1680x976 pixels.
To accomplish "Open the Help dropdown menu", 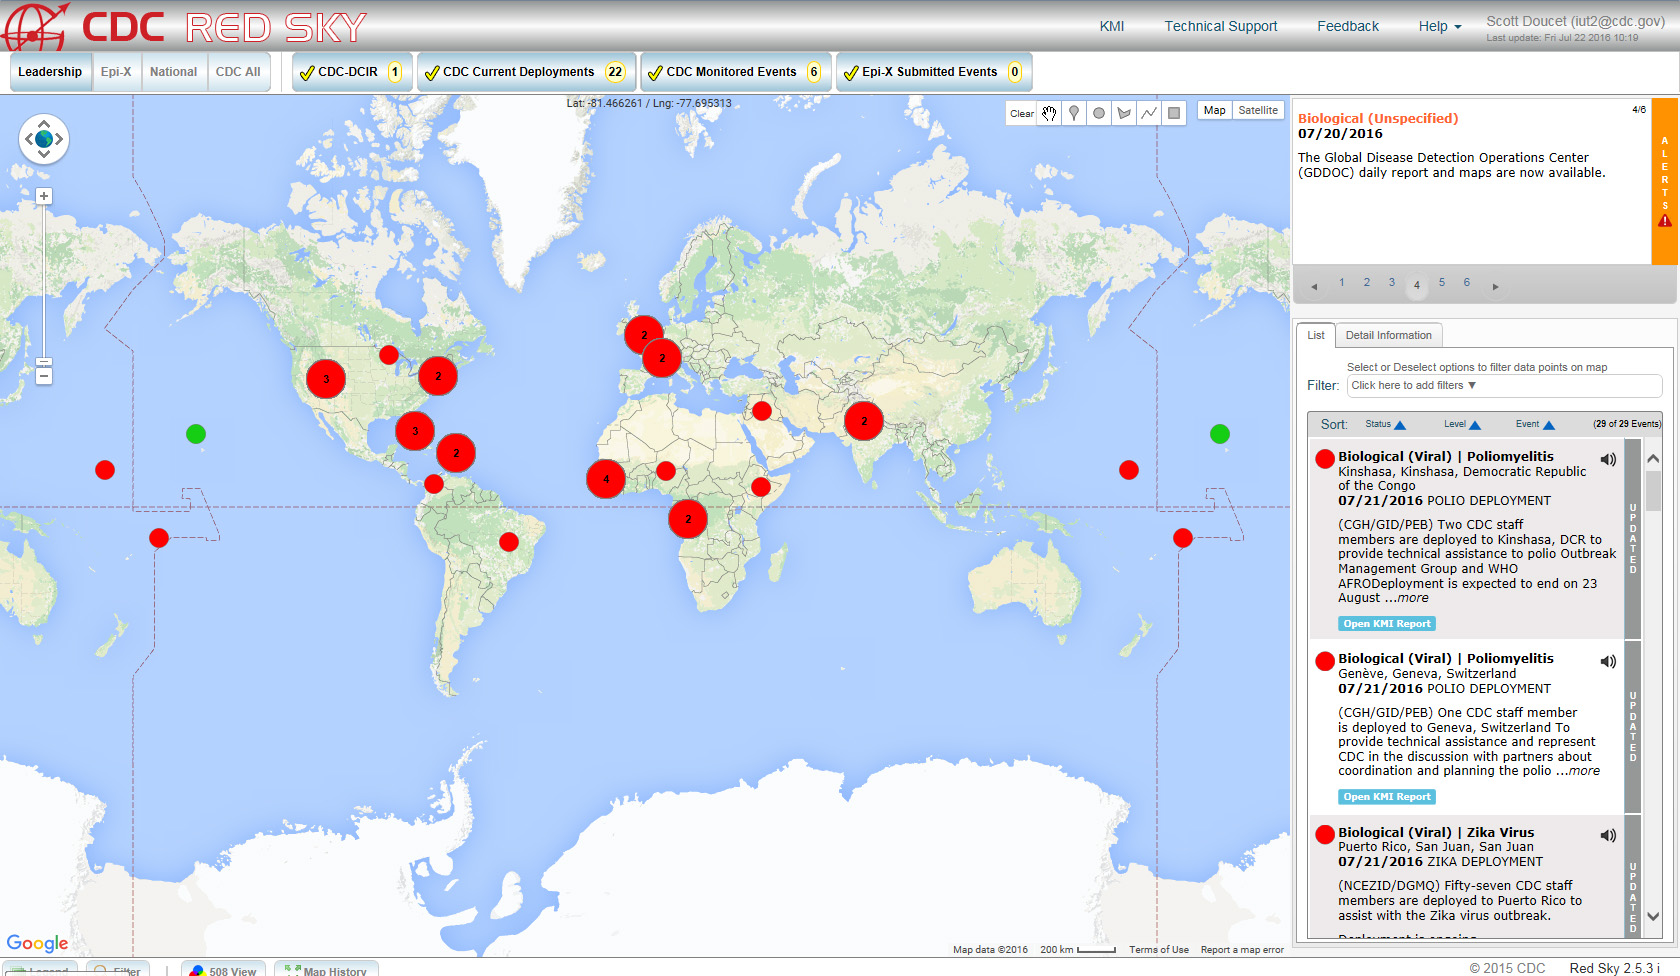I will [x=1439, y=26].
